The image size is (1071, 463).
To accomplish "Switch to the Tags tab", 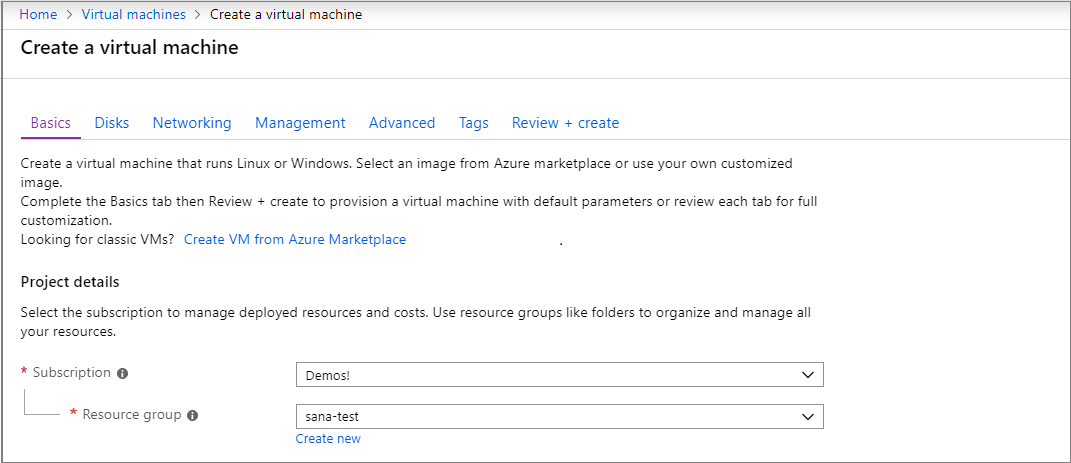I will pyautogui.click(x=474, y=123).
